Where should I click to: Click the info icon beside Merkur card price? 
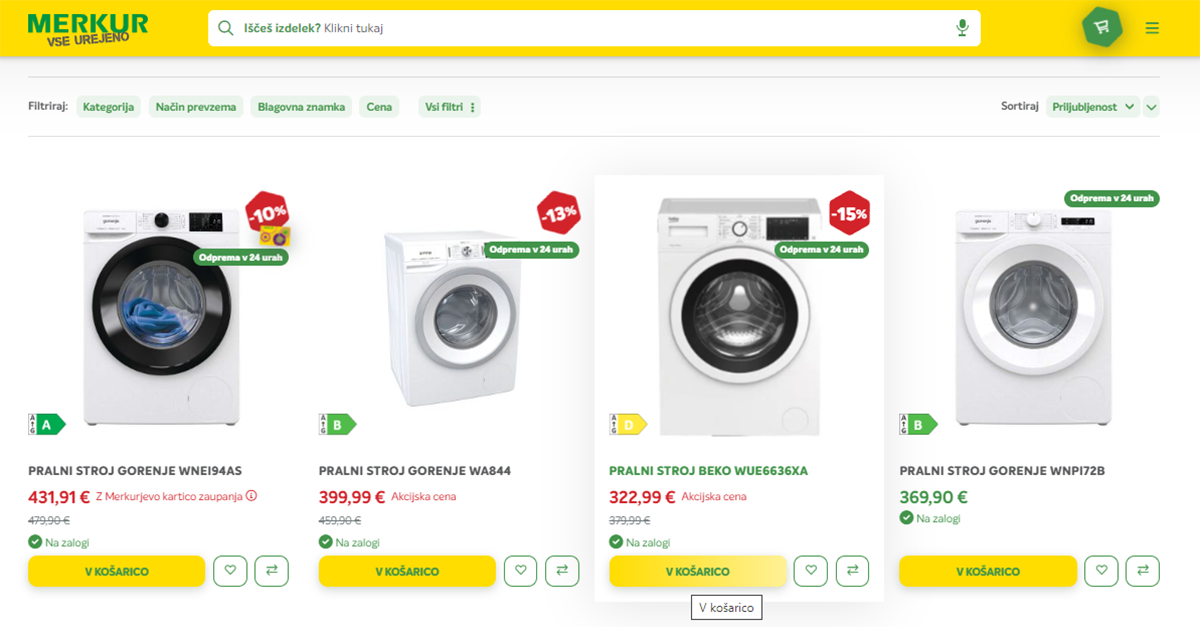(x=252, y=495)
